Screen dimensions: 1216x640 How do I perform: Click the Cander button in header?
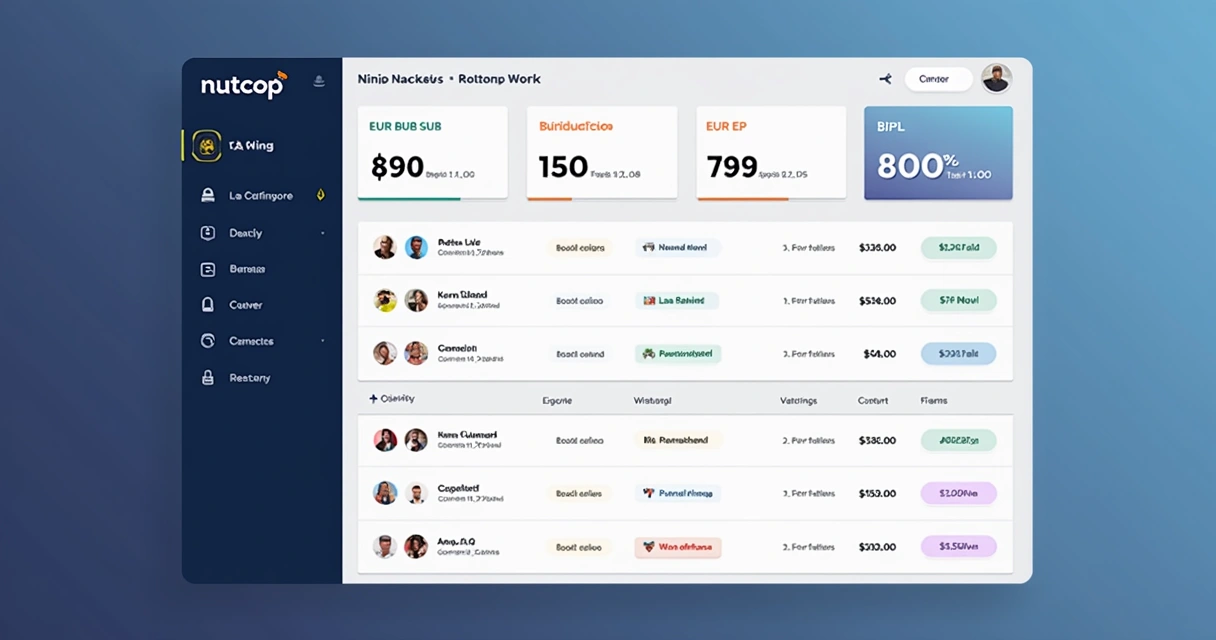(x=938, y=79)
